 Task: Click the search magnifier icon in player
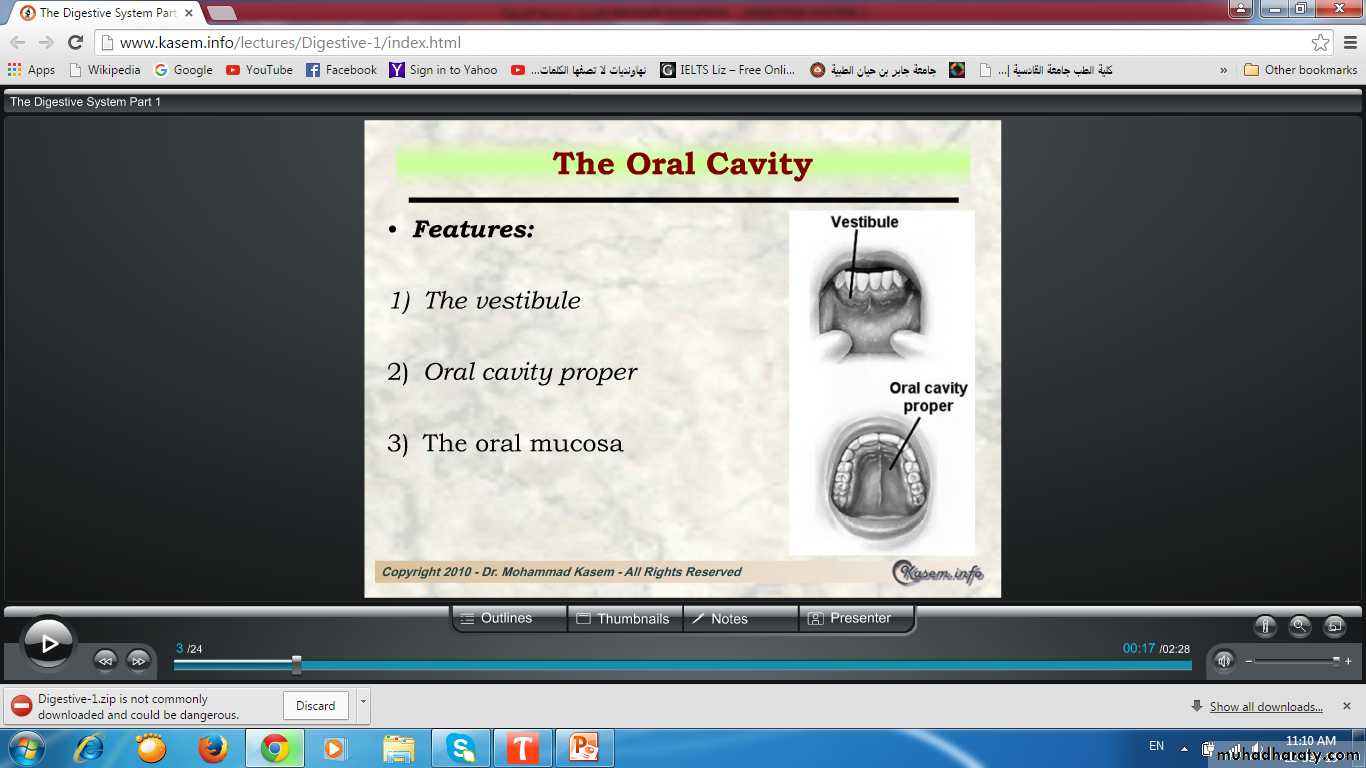click(1300, 627)
